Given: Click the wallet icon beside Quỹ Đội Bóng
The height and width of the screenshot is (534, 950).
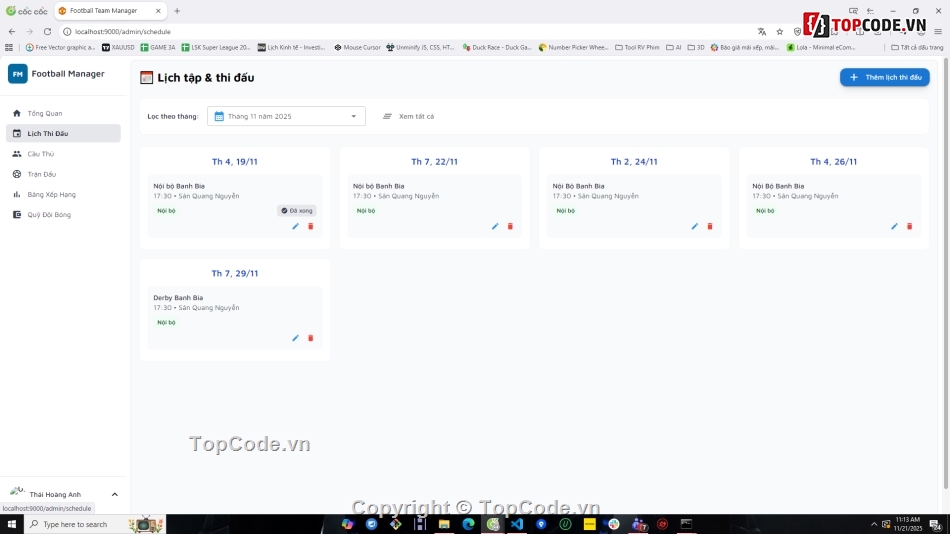Looking at the screenshot, I should click(x=17, y=215).
